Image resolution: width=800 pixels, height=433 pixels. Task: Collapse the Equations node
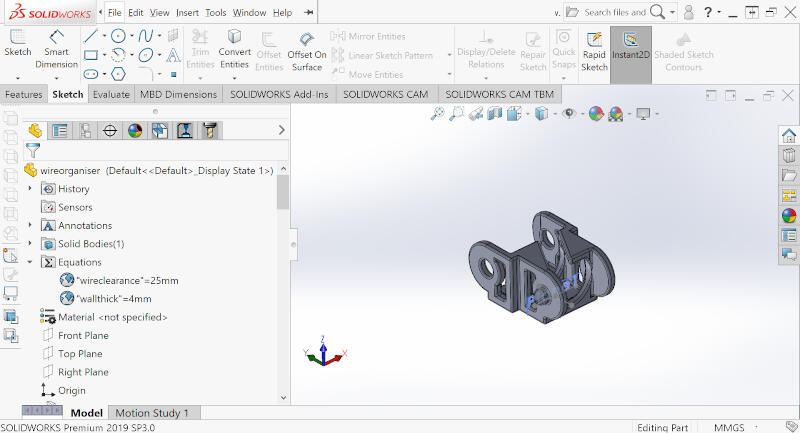click(x=30, y=262)
